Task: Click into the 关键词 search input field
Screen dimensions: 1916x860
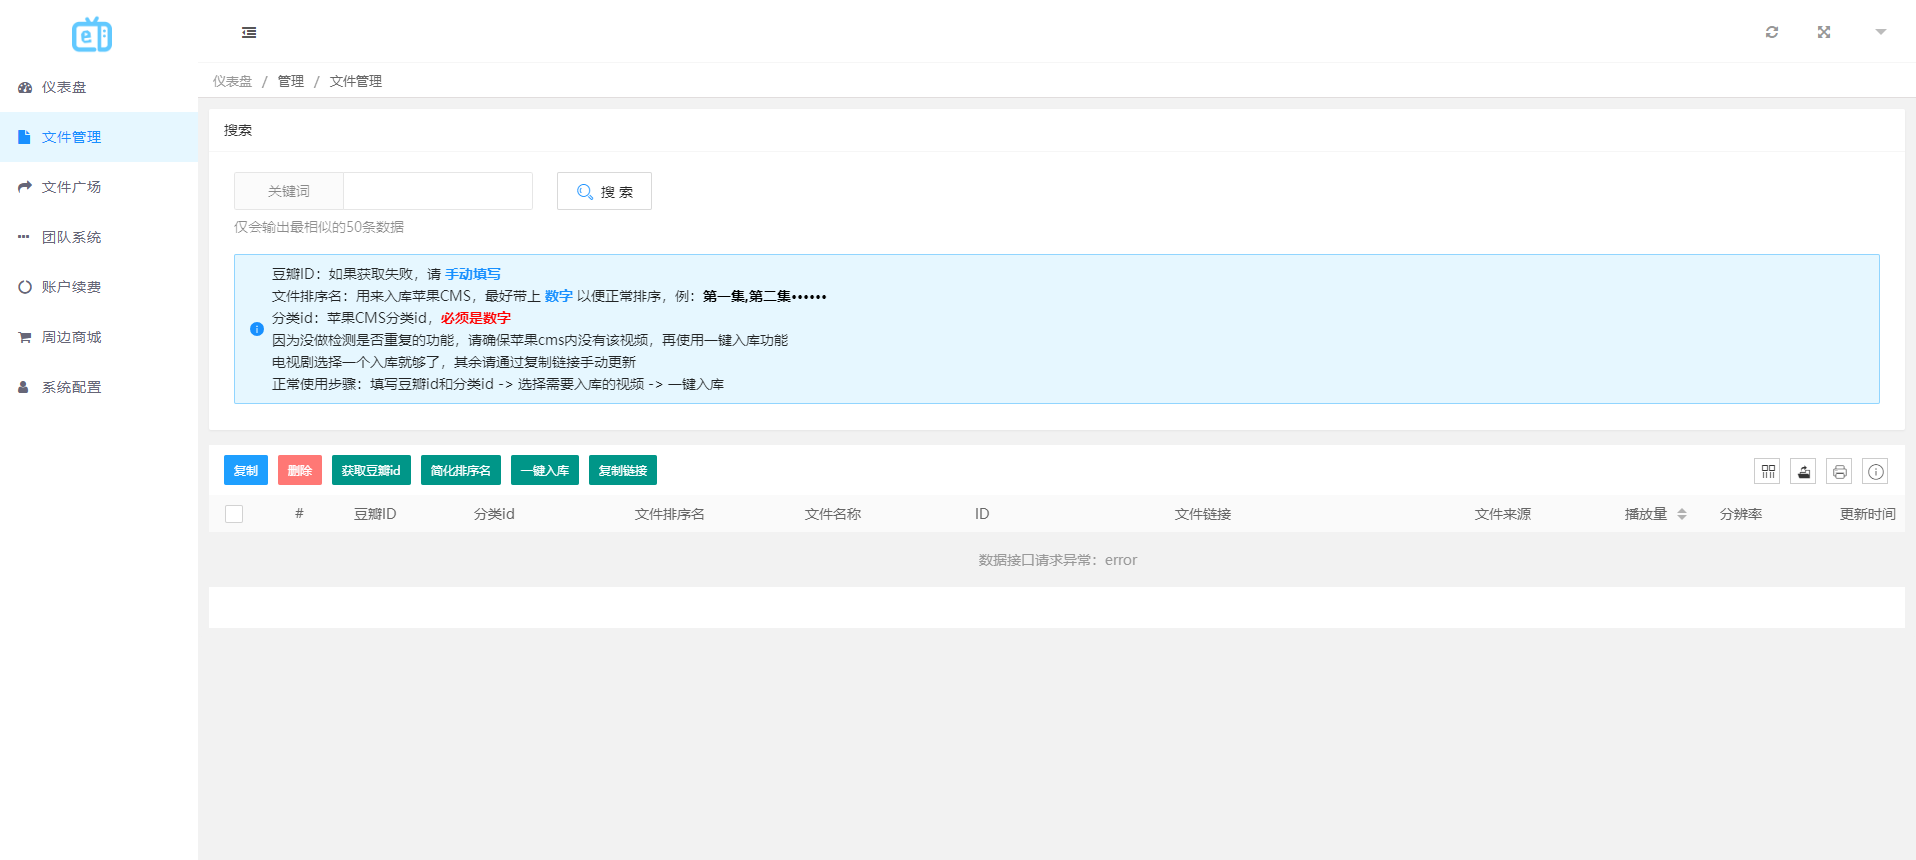Action: pos(437,191)
